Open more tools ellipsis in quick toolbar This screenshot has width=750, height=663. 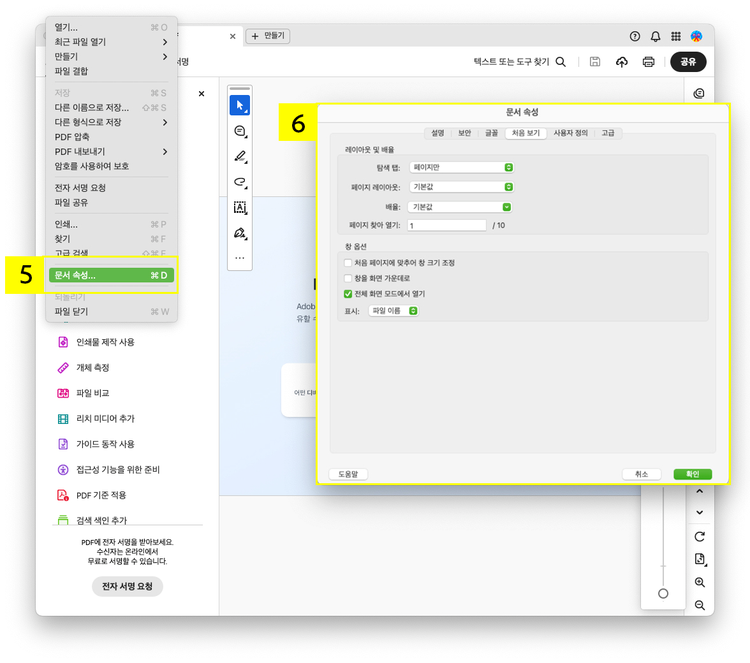(240, 258)
